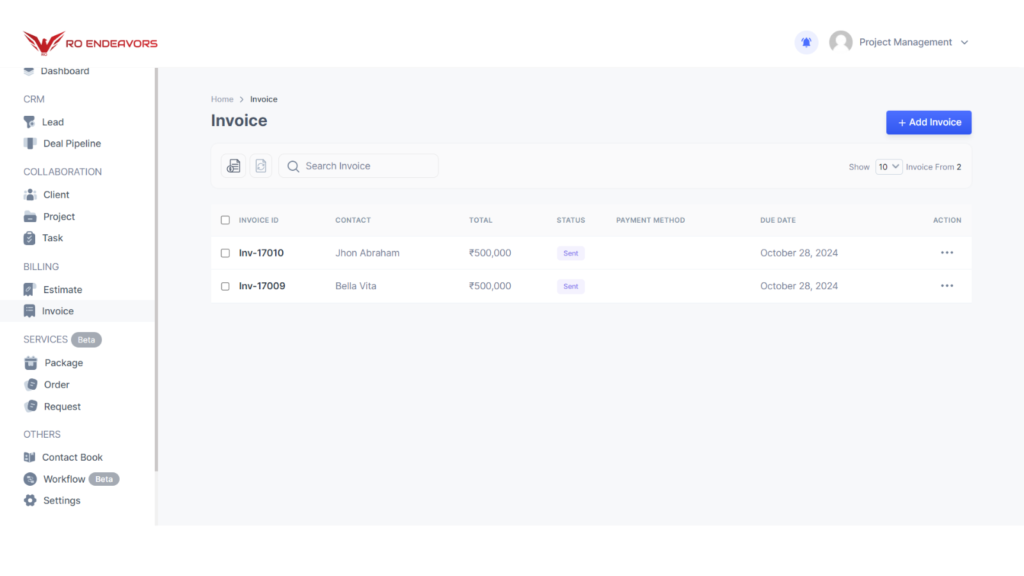Click the notification bell icon
This screenshot has width=1024, height=576.
[806, 42]
